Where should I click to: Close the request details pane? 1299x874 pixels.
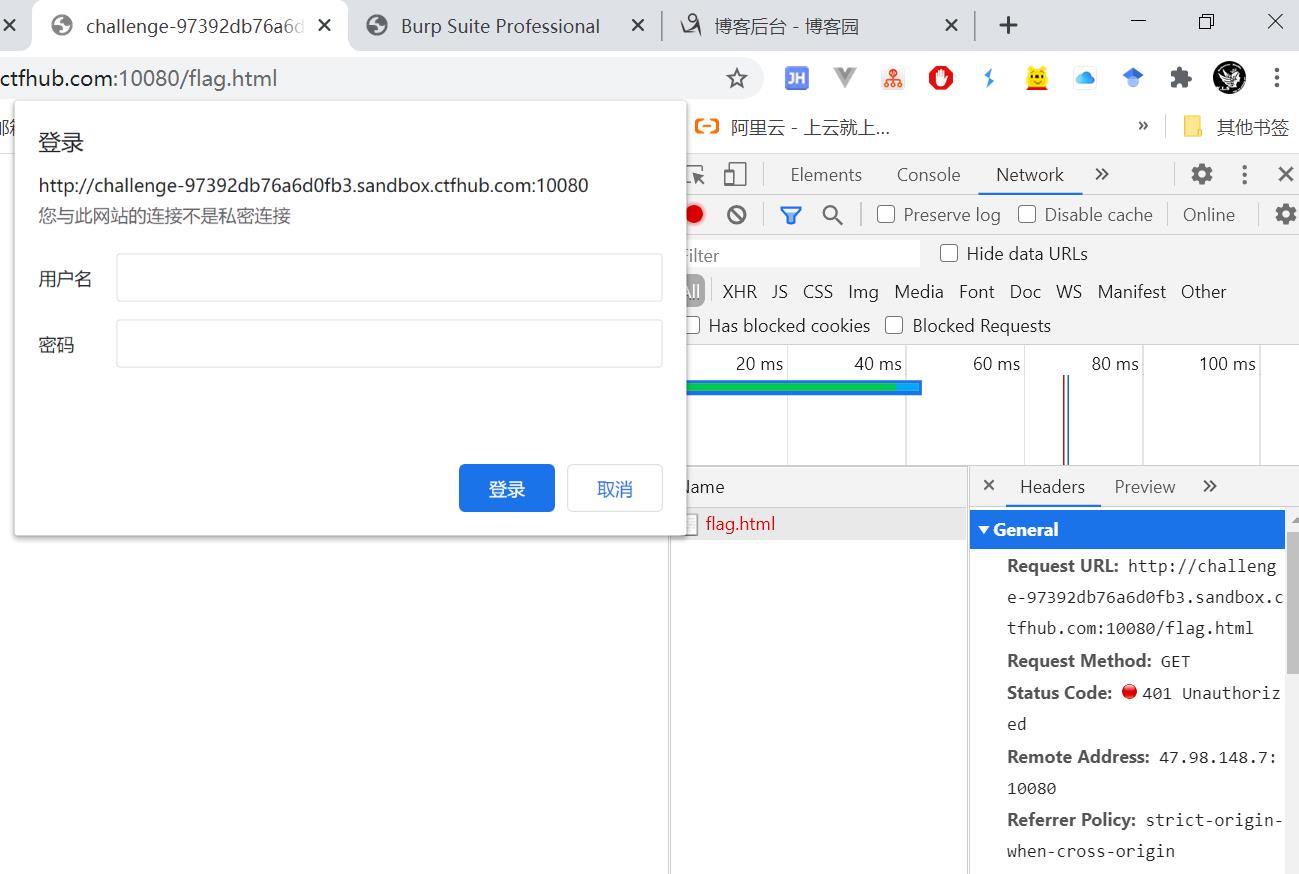click(989, 486)
